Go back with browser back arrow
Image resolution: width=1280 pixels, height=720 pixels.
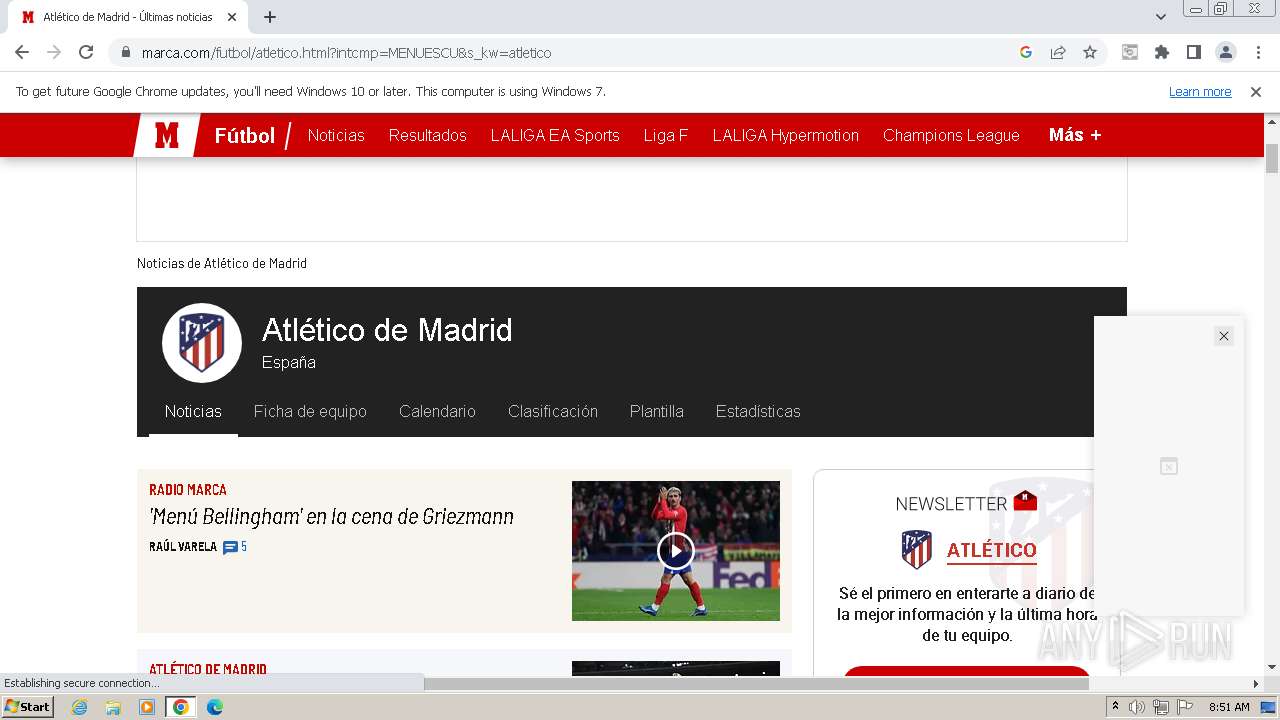point(22,52)
